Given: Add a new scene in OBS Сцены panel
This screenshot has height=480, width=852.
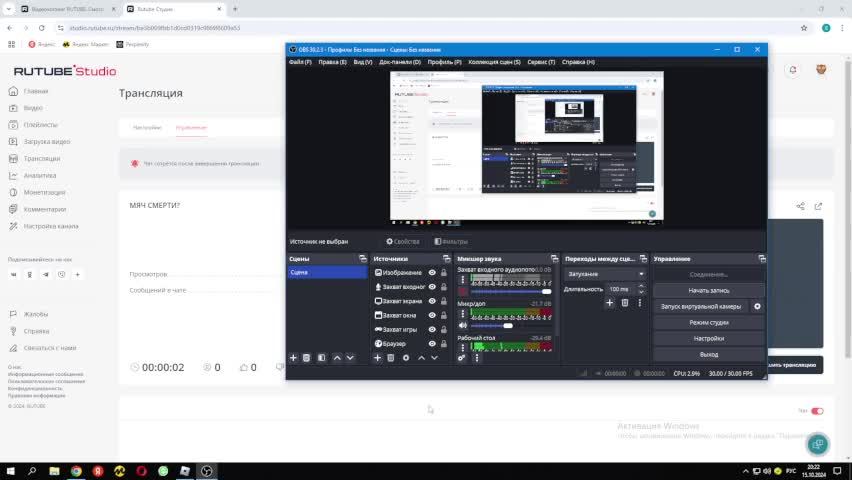Looking at the screenshot, I should [293, 358].
